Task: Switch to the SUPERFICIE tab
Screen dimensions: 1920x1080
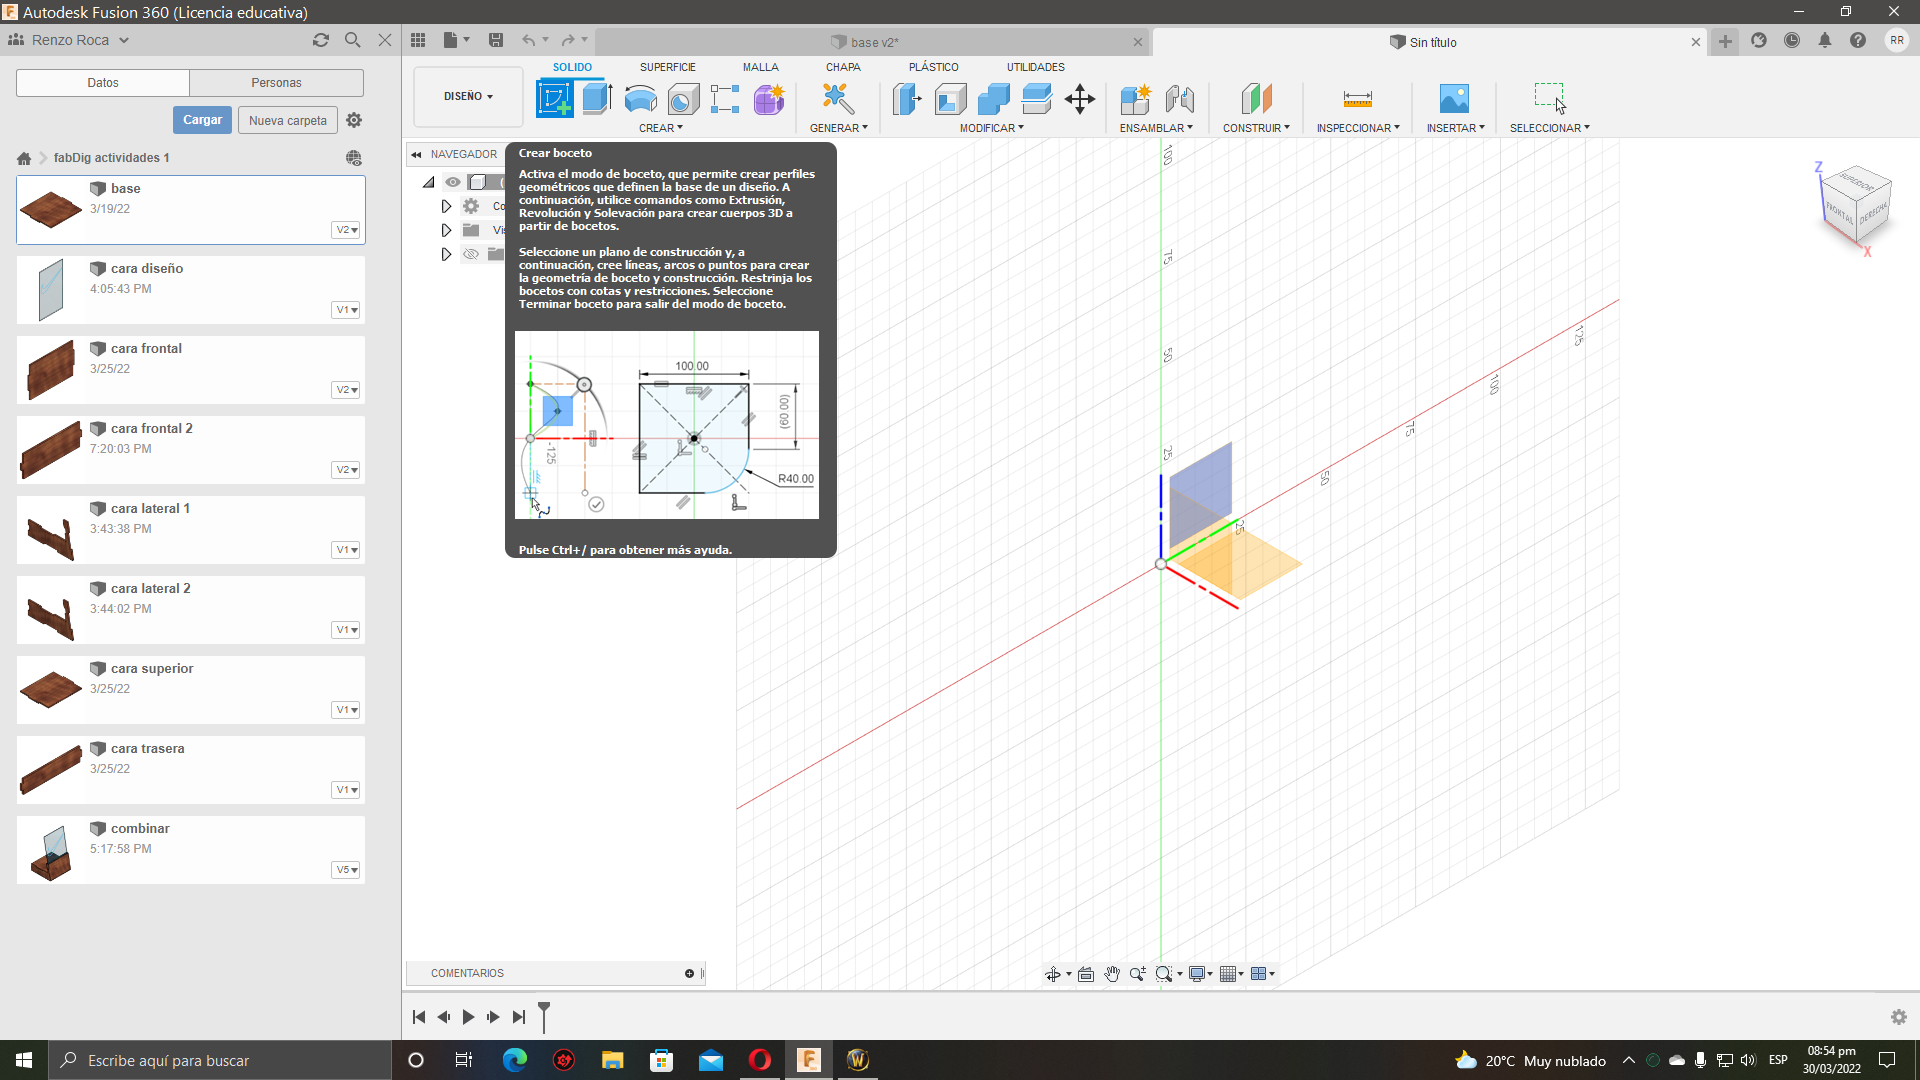Action: click(667, 67)
